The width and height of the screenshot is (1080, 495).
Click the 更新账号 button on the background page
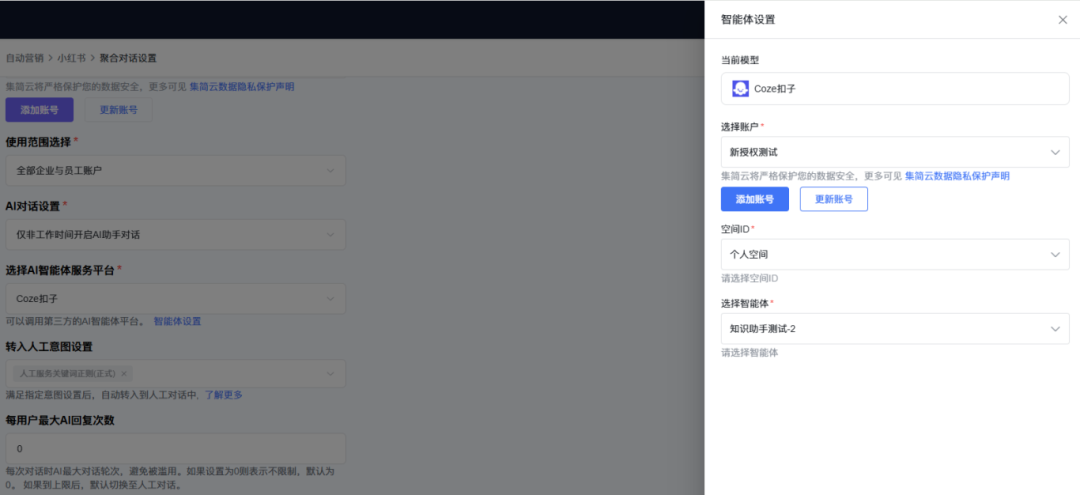(x=118, y=110)
